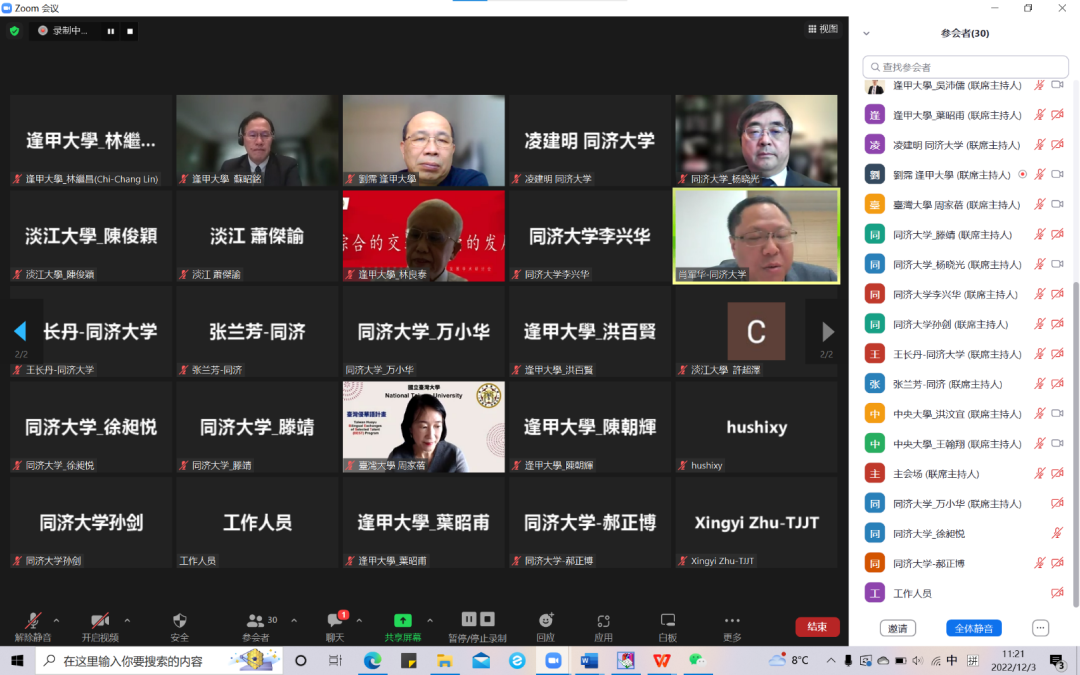Expand video options arrow beside camera

(126, 620)
